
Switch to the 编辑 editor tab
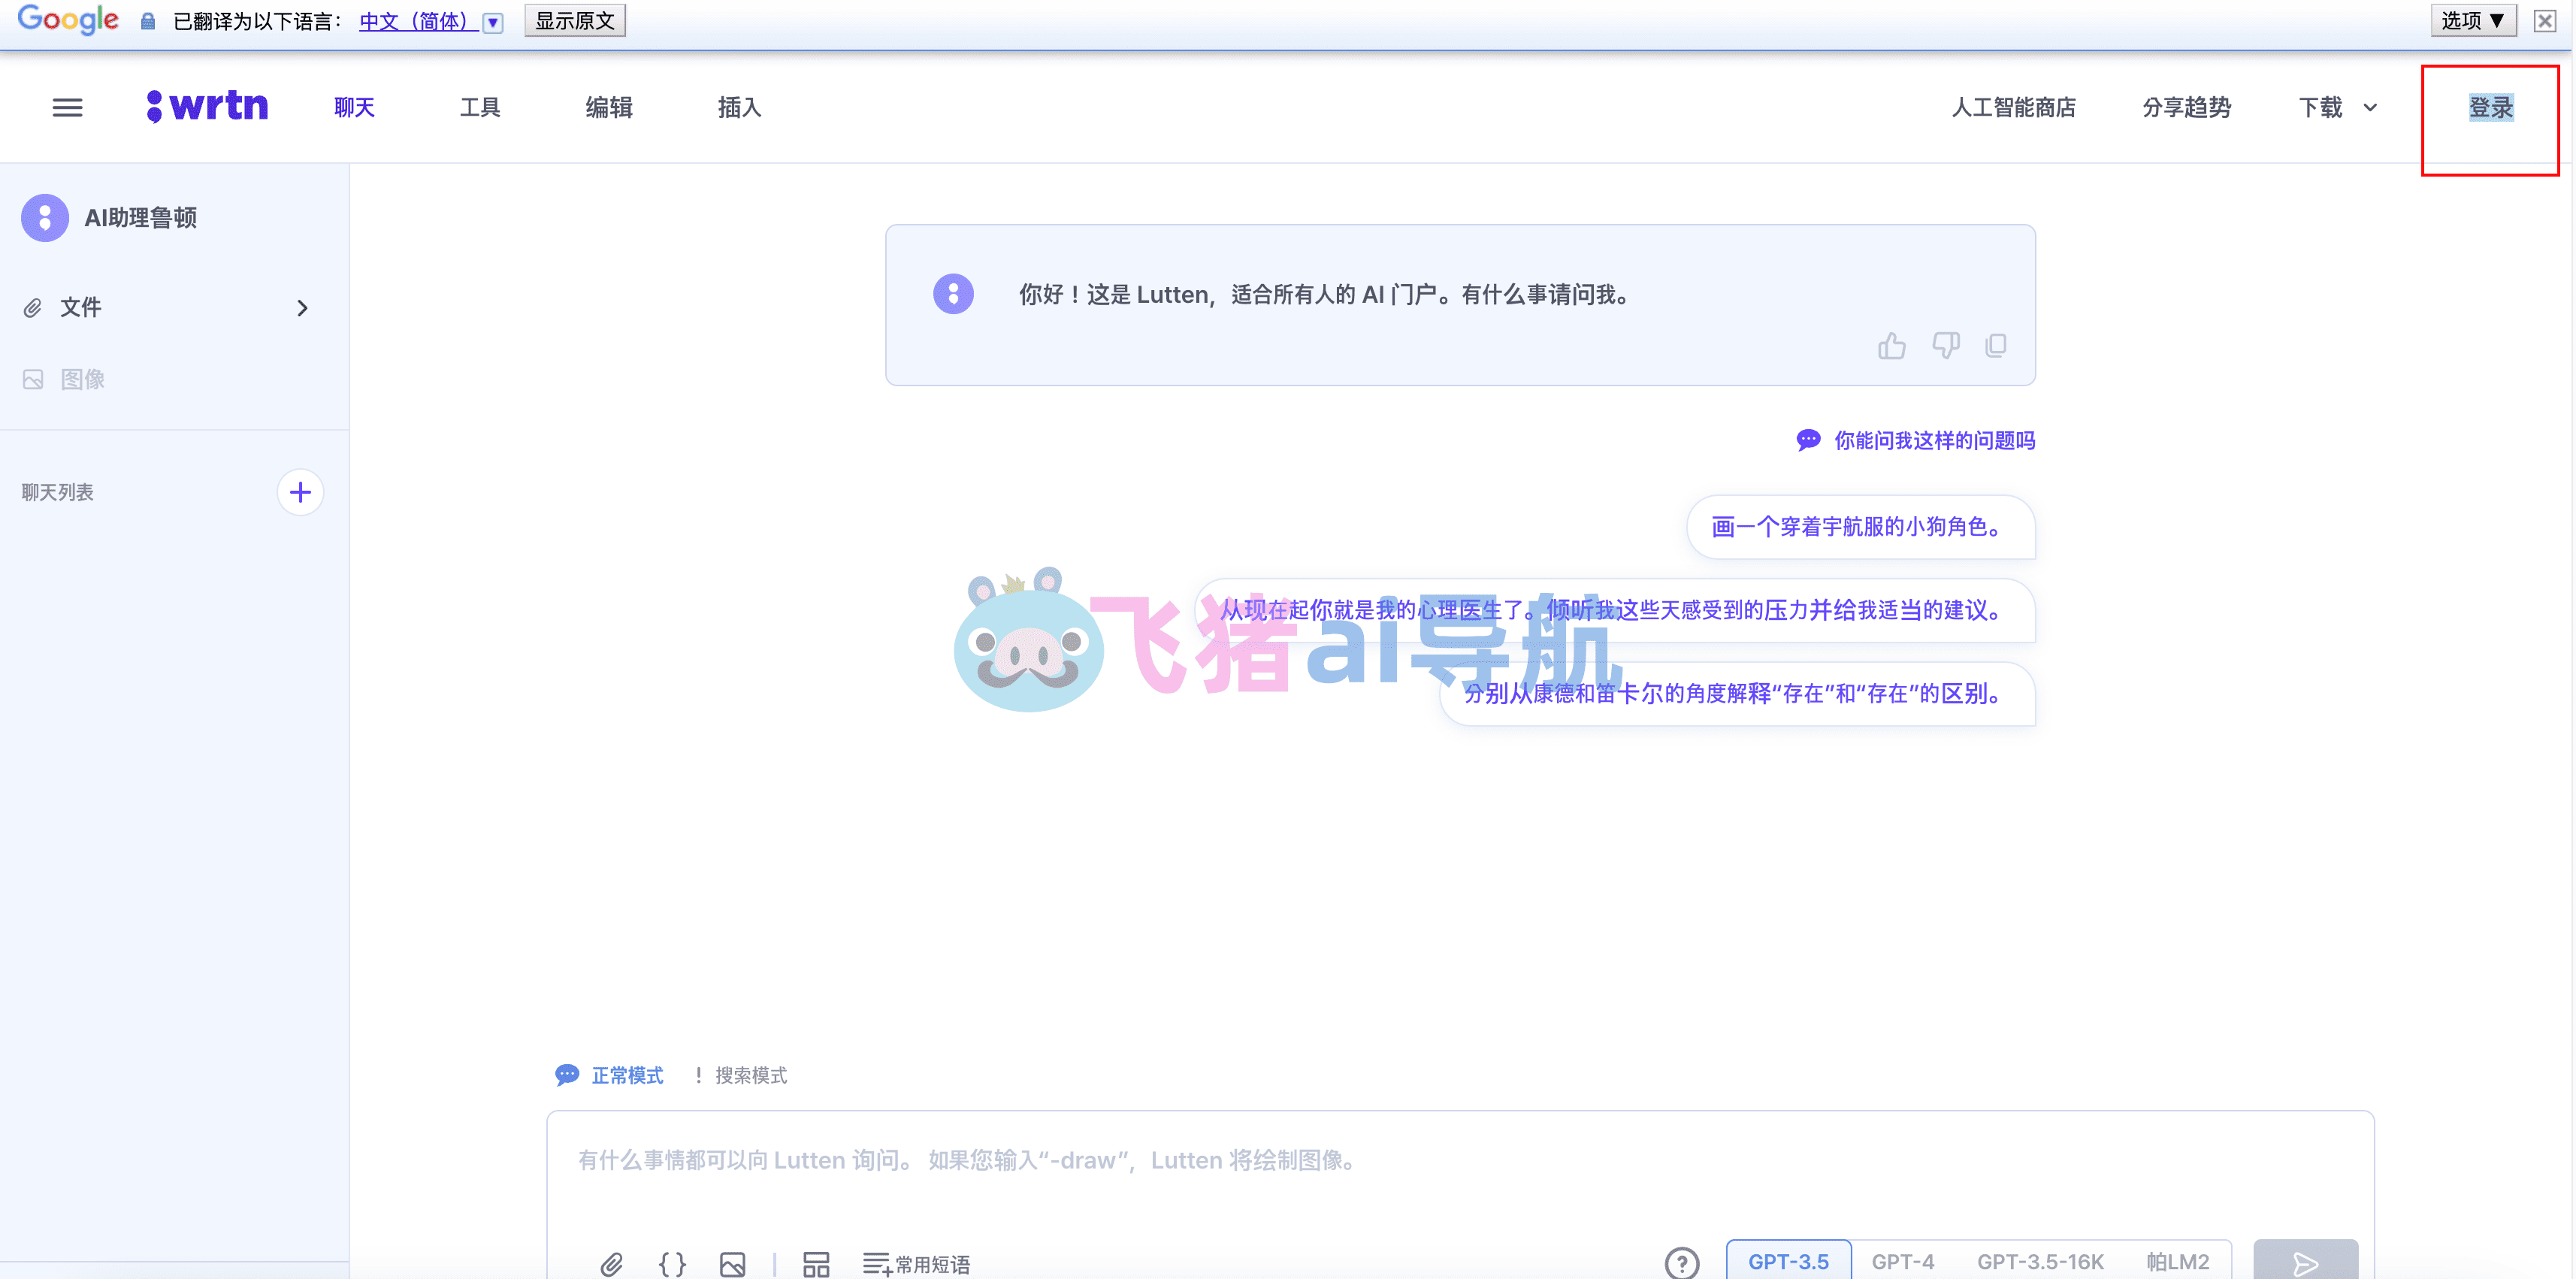pyautogui.click(x=608, y=107)
